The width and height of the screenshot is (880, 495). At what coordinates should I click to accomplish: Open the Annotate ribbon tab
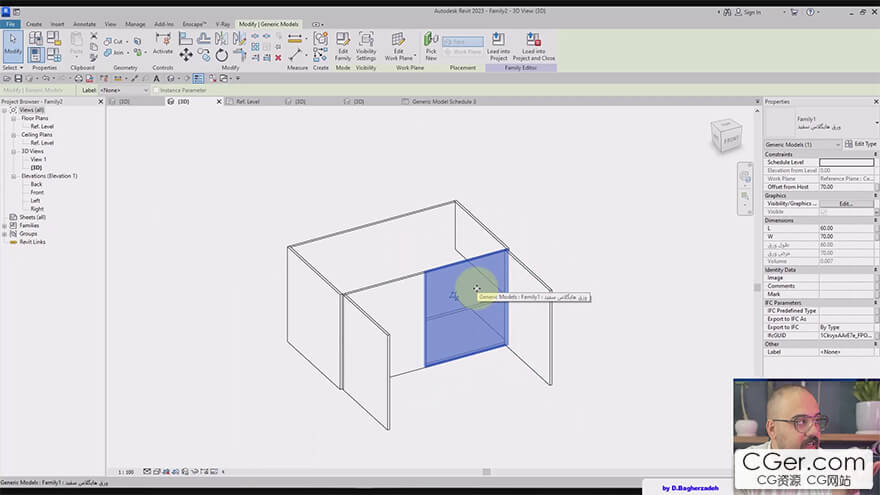coord(84,24)
